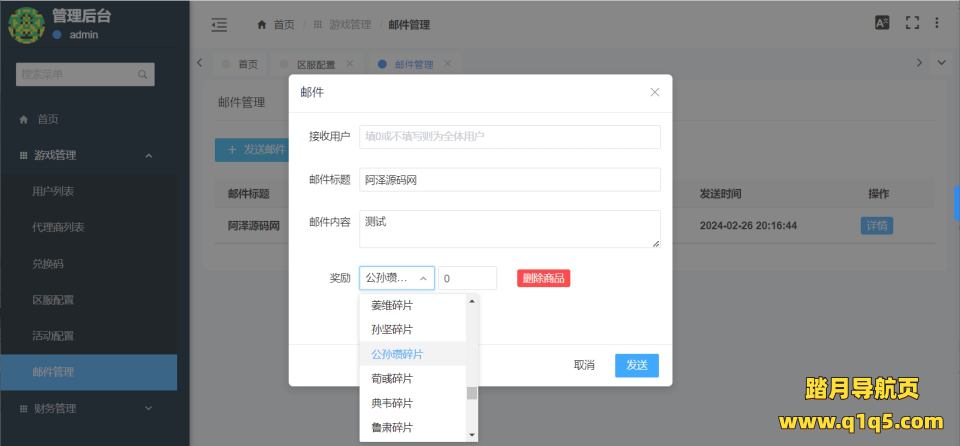Toggle fullscreen mode icon
The image size is (960, 446).
point(911,23)
